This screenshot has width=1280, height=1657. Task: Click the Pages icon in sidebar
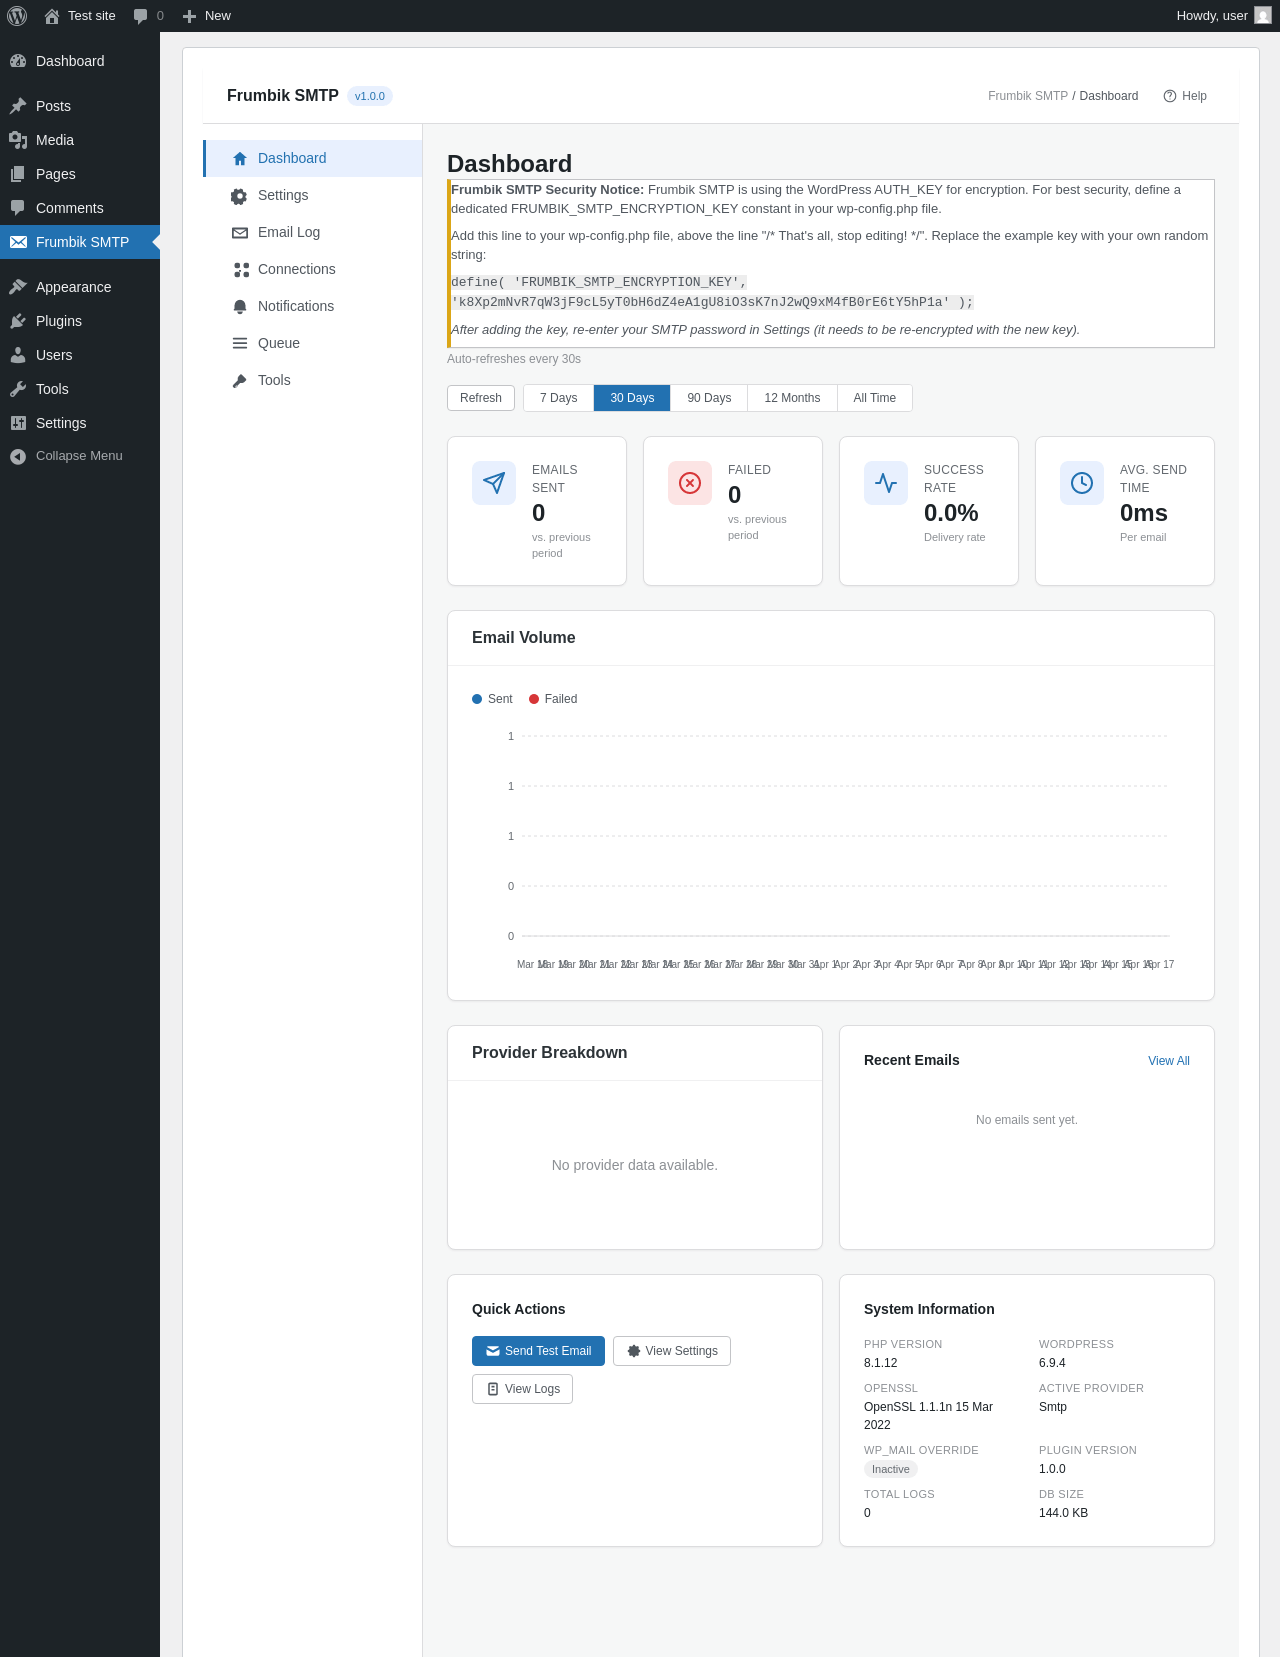pyautogui.click(x=18, y=174)
